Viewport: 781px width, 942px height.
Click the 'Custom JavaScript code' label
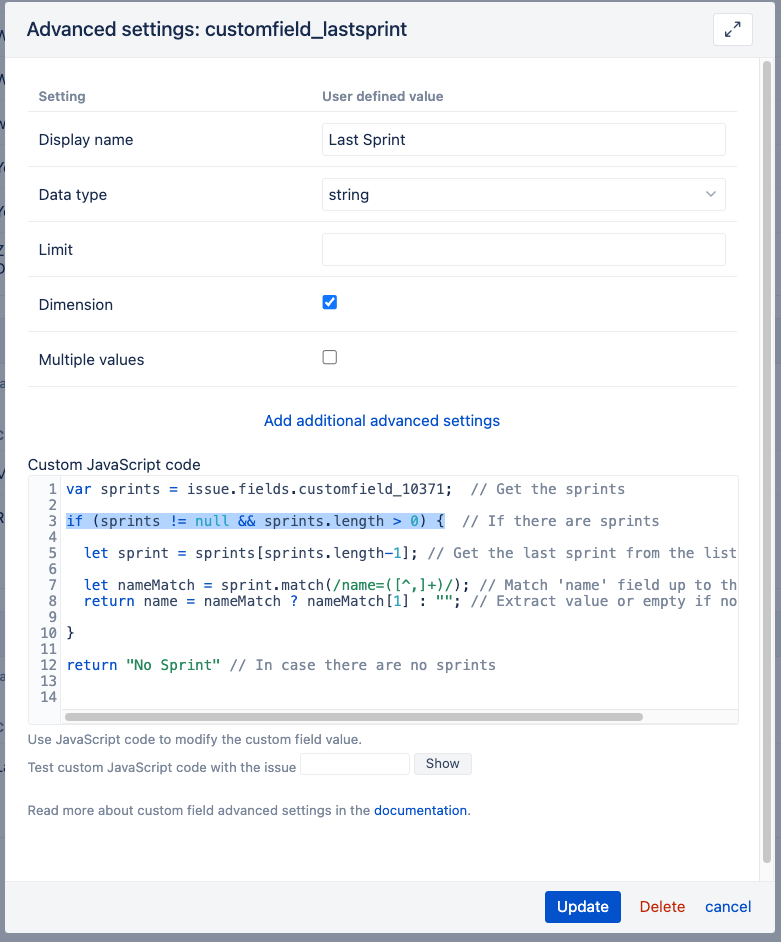114,464
